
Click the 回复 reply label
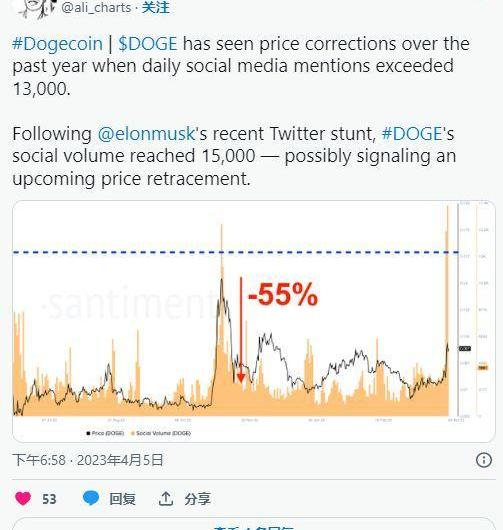tap(122, 499)
